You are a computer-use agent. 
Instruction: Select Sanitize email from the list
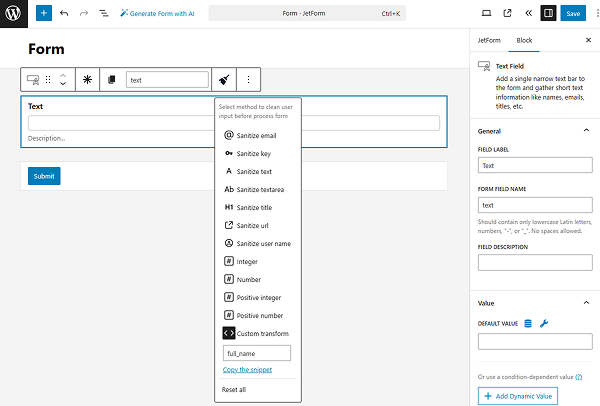[x=256, y=135]
